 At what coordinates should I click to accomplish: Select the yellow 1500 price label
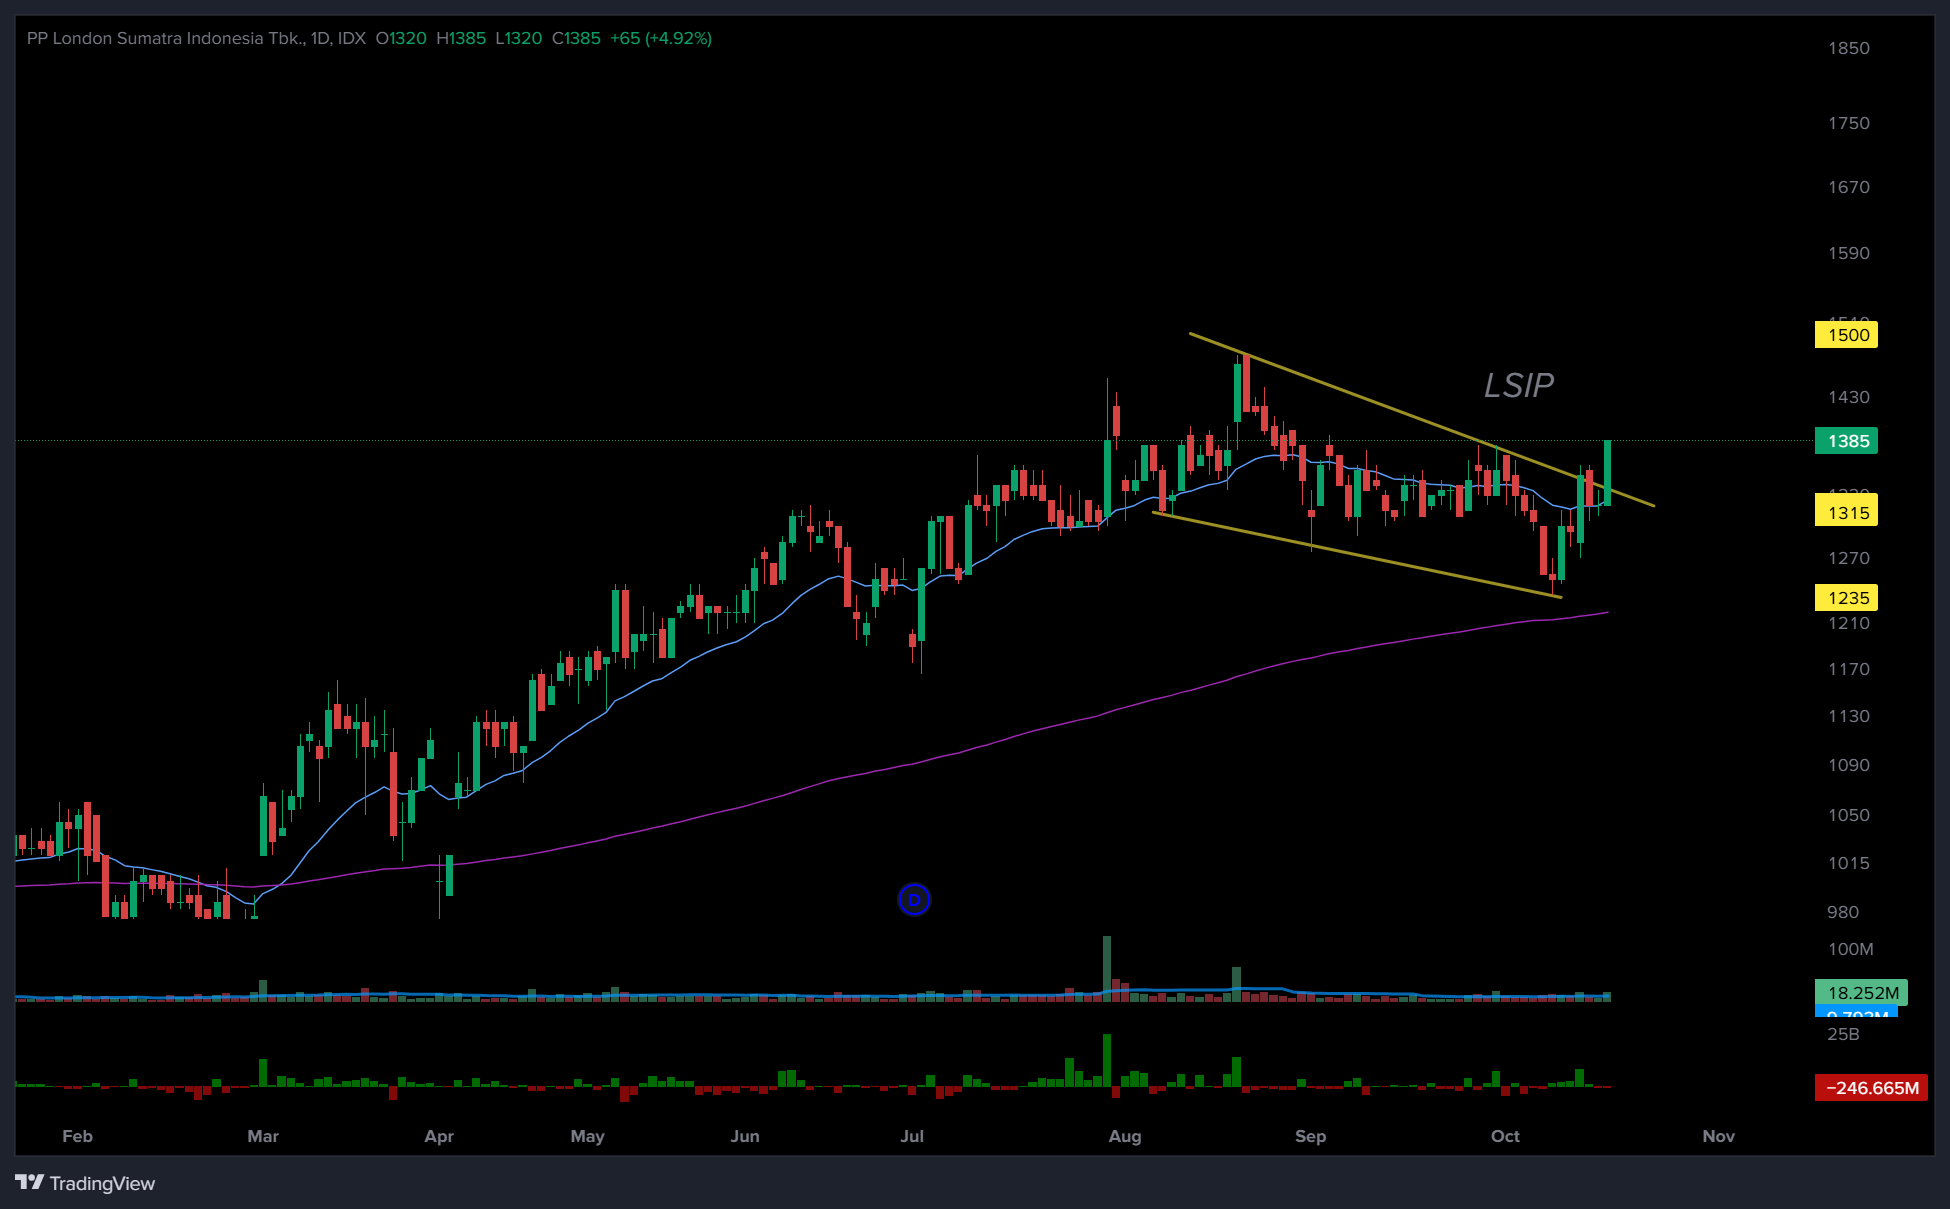[1846, 335]
